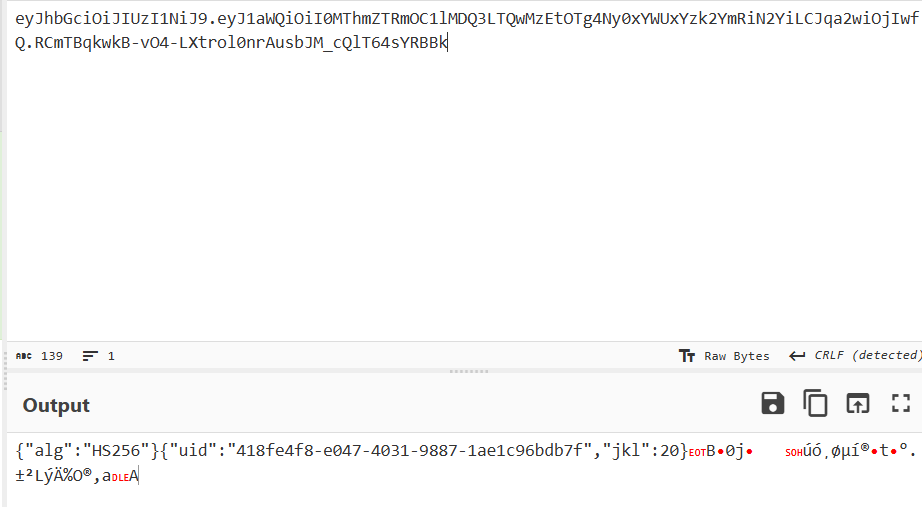Maximise the output pane
The height and width of the screenshot is (507, 922).
900,403
